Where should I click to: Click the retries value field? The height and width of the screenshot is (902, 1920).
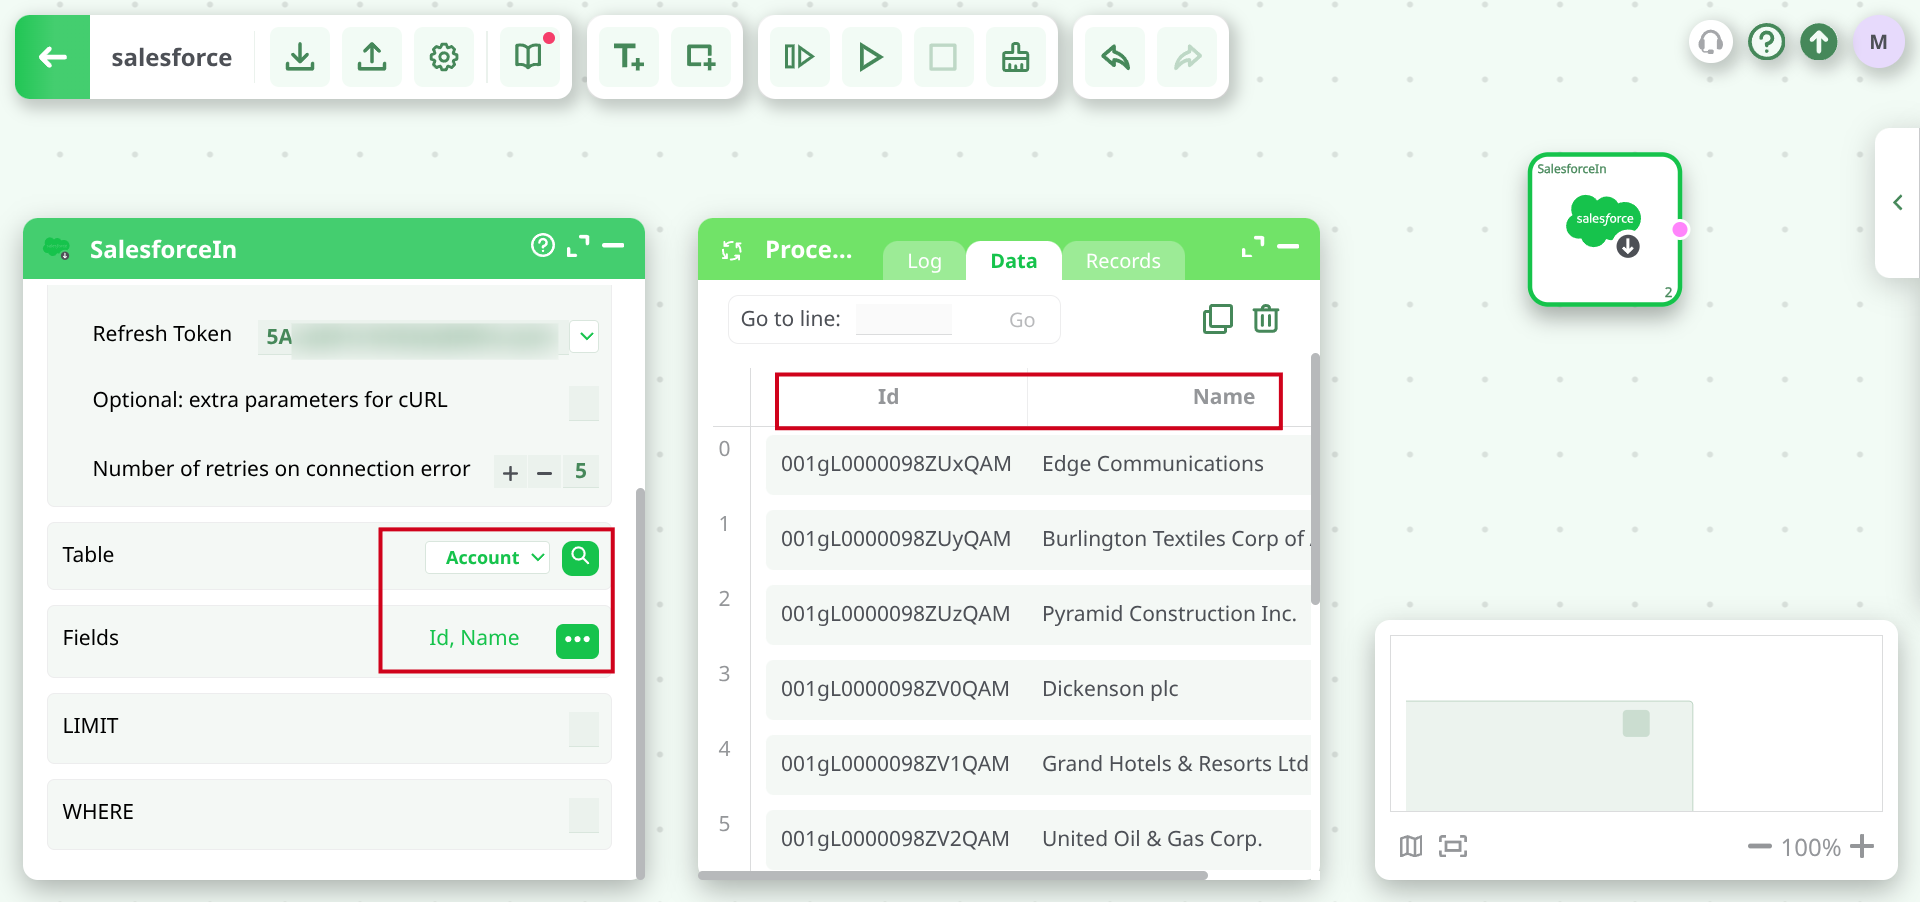click(x=580, y=472)
